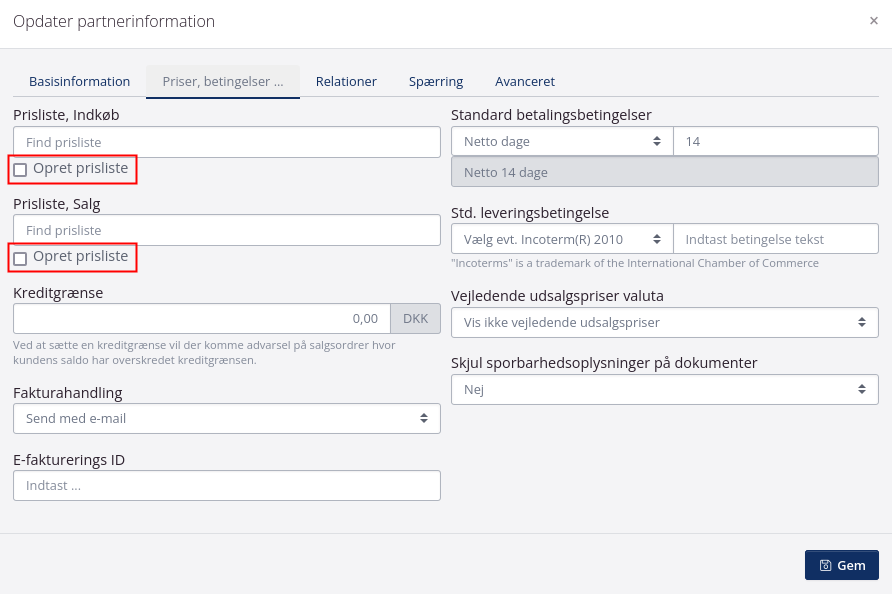This screenshot has width=892, height=594.
Task: Switch to the Basisinformation tab
Action: pos(79,81)
